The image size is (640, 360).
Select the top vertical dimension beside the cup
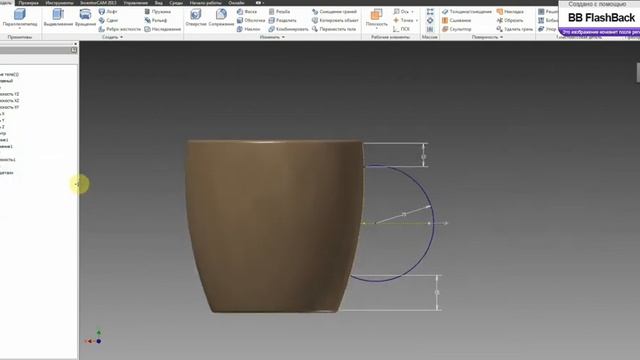[x=424, y=156]
